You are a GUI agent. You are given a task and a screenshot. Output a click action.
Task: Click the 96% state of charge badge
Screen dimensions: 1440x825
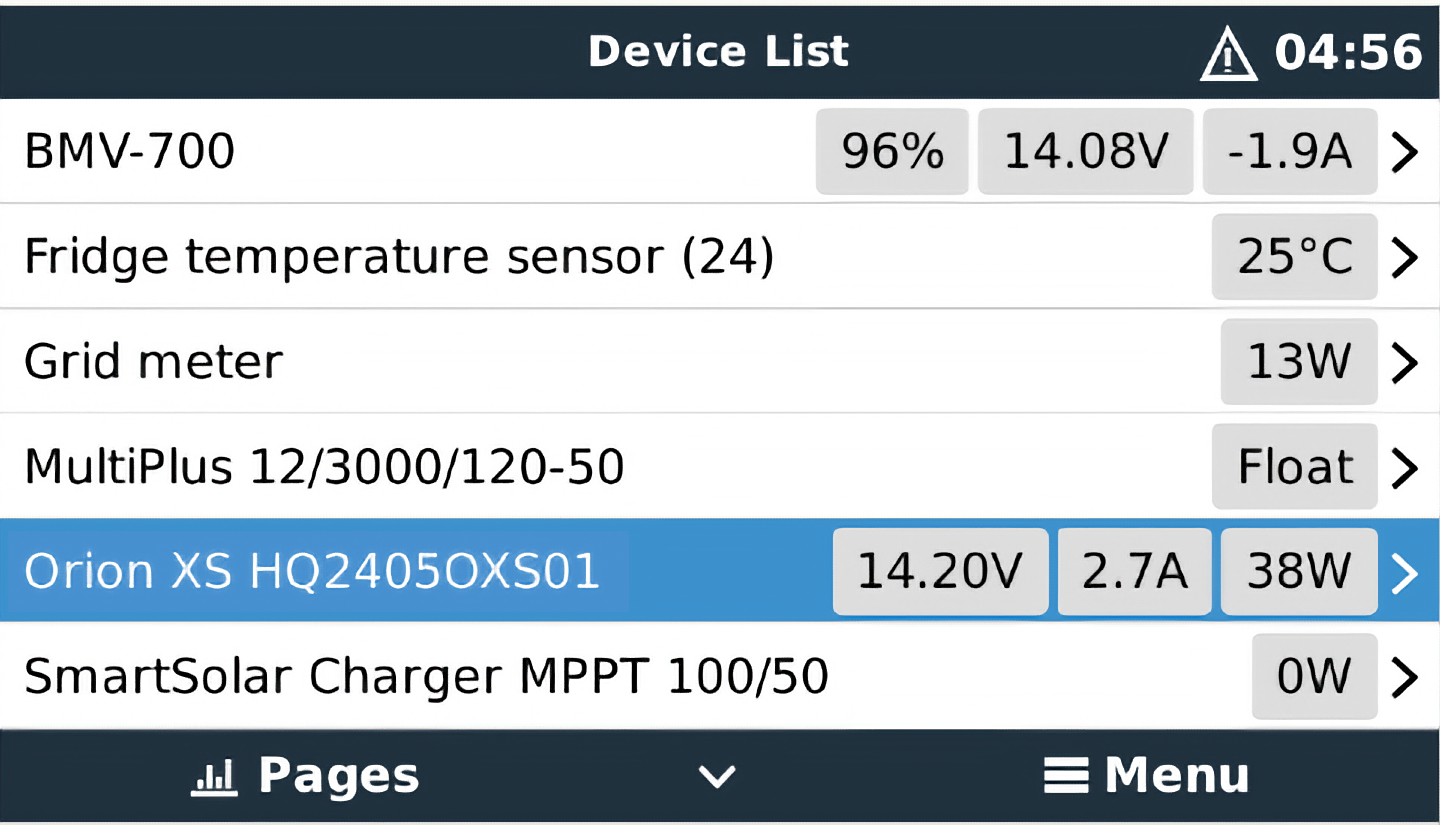click(892, 151)
